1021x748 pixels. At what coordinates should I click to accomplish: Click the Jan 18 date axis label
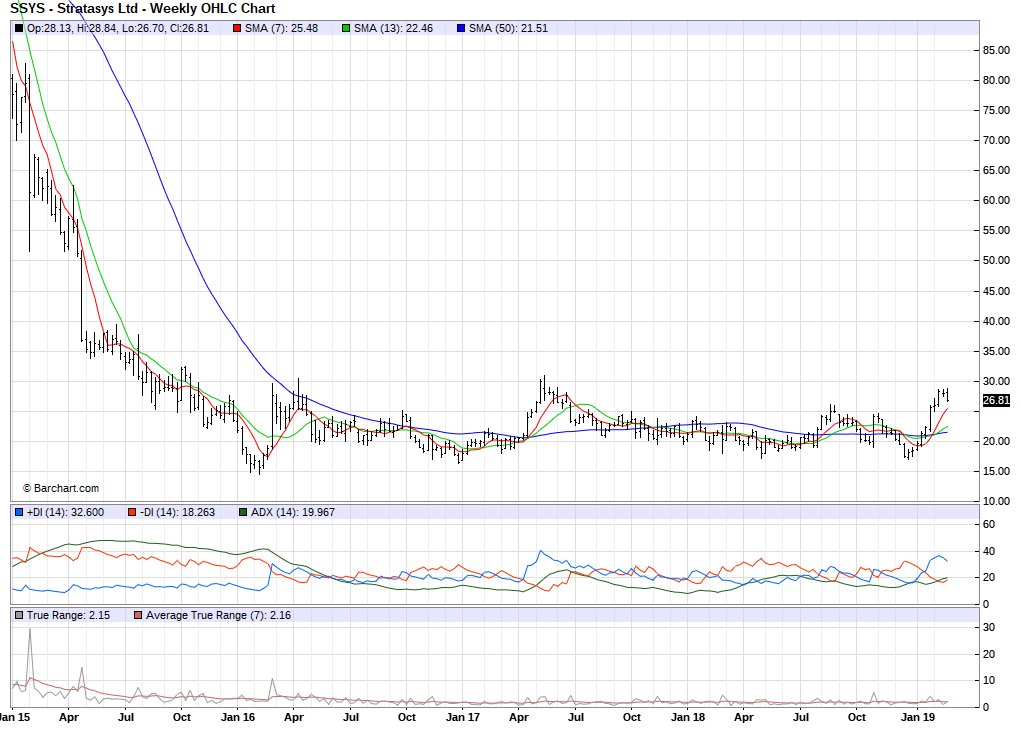[688, 717]
